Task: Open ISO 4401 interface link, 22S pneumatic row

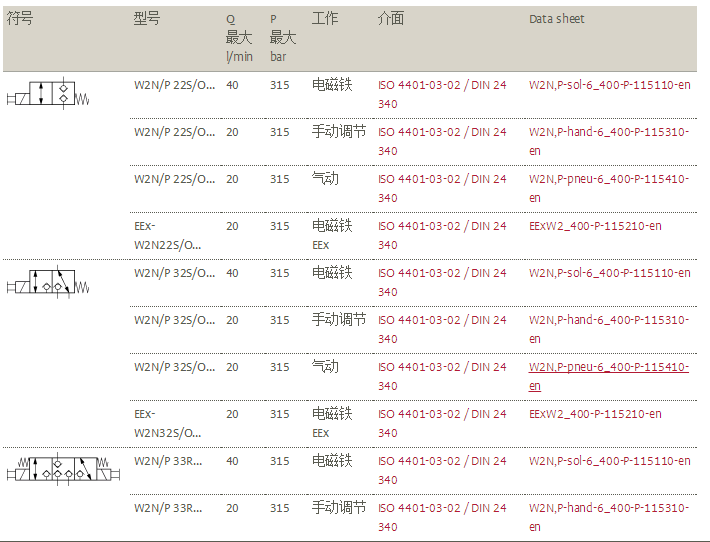Action: pyautogui.click(x=442, y=188)
